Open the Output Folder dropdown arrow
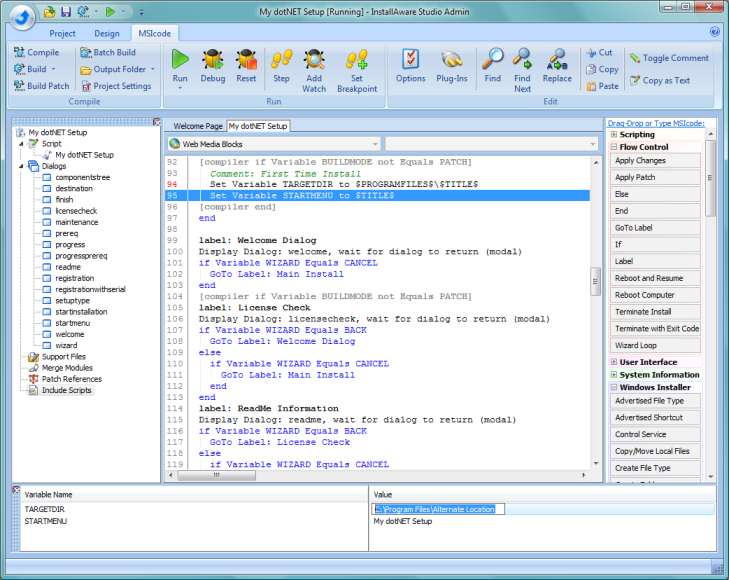This screenshot has width=729, height=580. click(x=152, y=69)
